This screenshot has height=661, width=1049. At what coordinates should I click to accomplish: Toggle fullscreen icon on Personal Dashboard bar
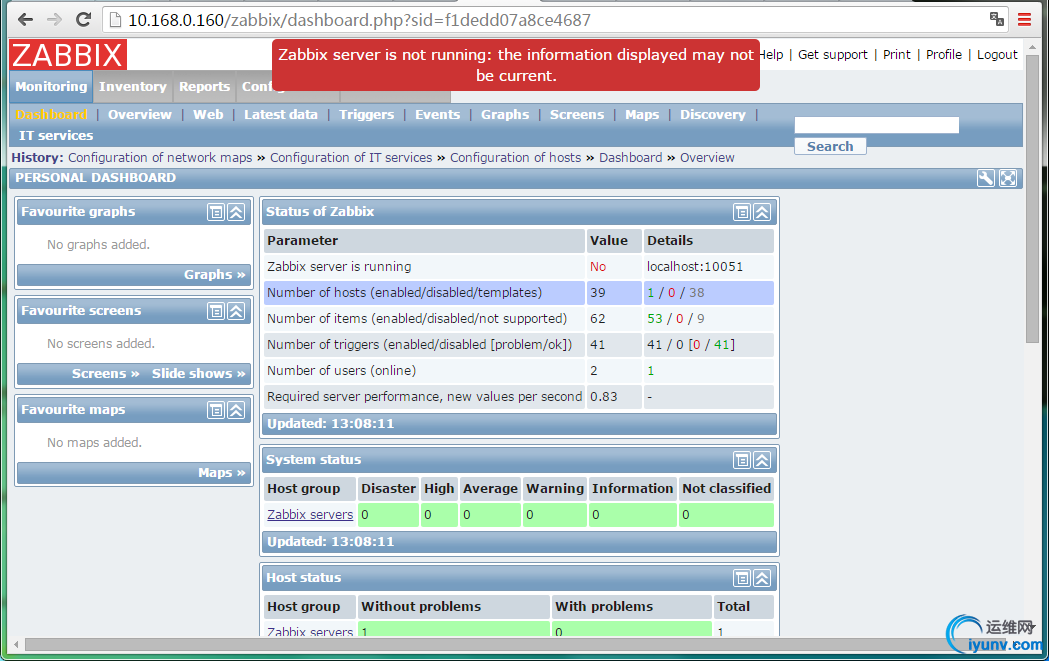[1008, 178]
